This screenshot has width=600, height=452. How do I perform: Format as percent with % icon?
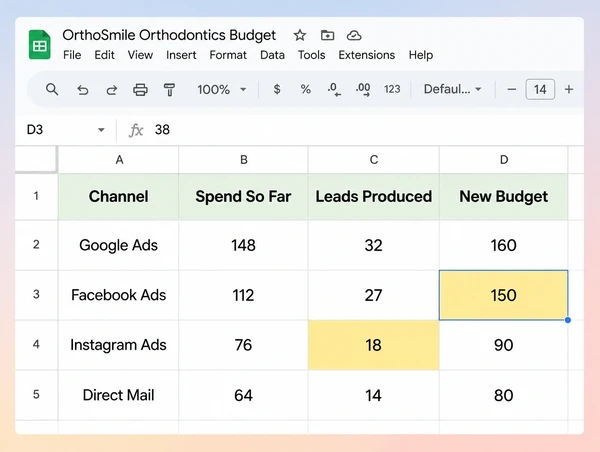(x=305, y=90)
